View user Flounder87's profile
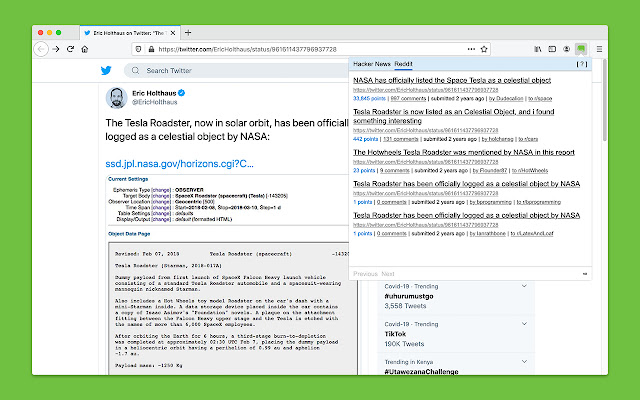The width and height of the screenshot is (640, 400). click(x=490, y=171)
